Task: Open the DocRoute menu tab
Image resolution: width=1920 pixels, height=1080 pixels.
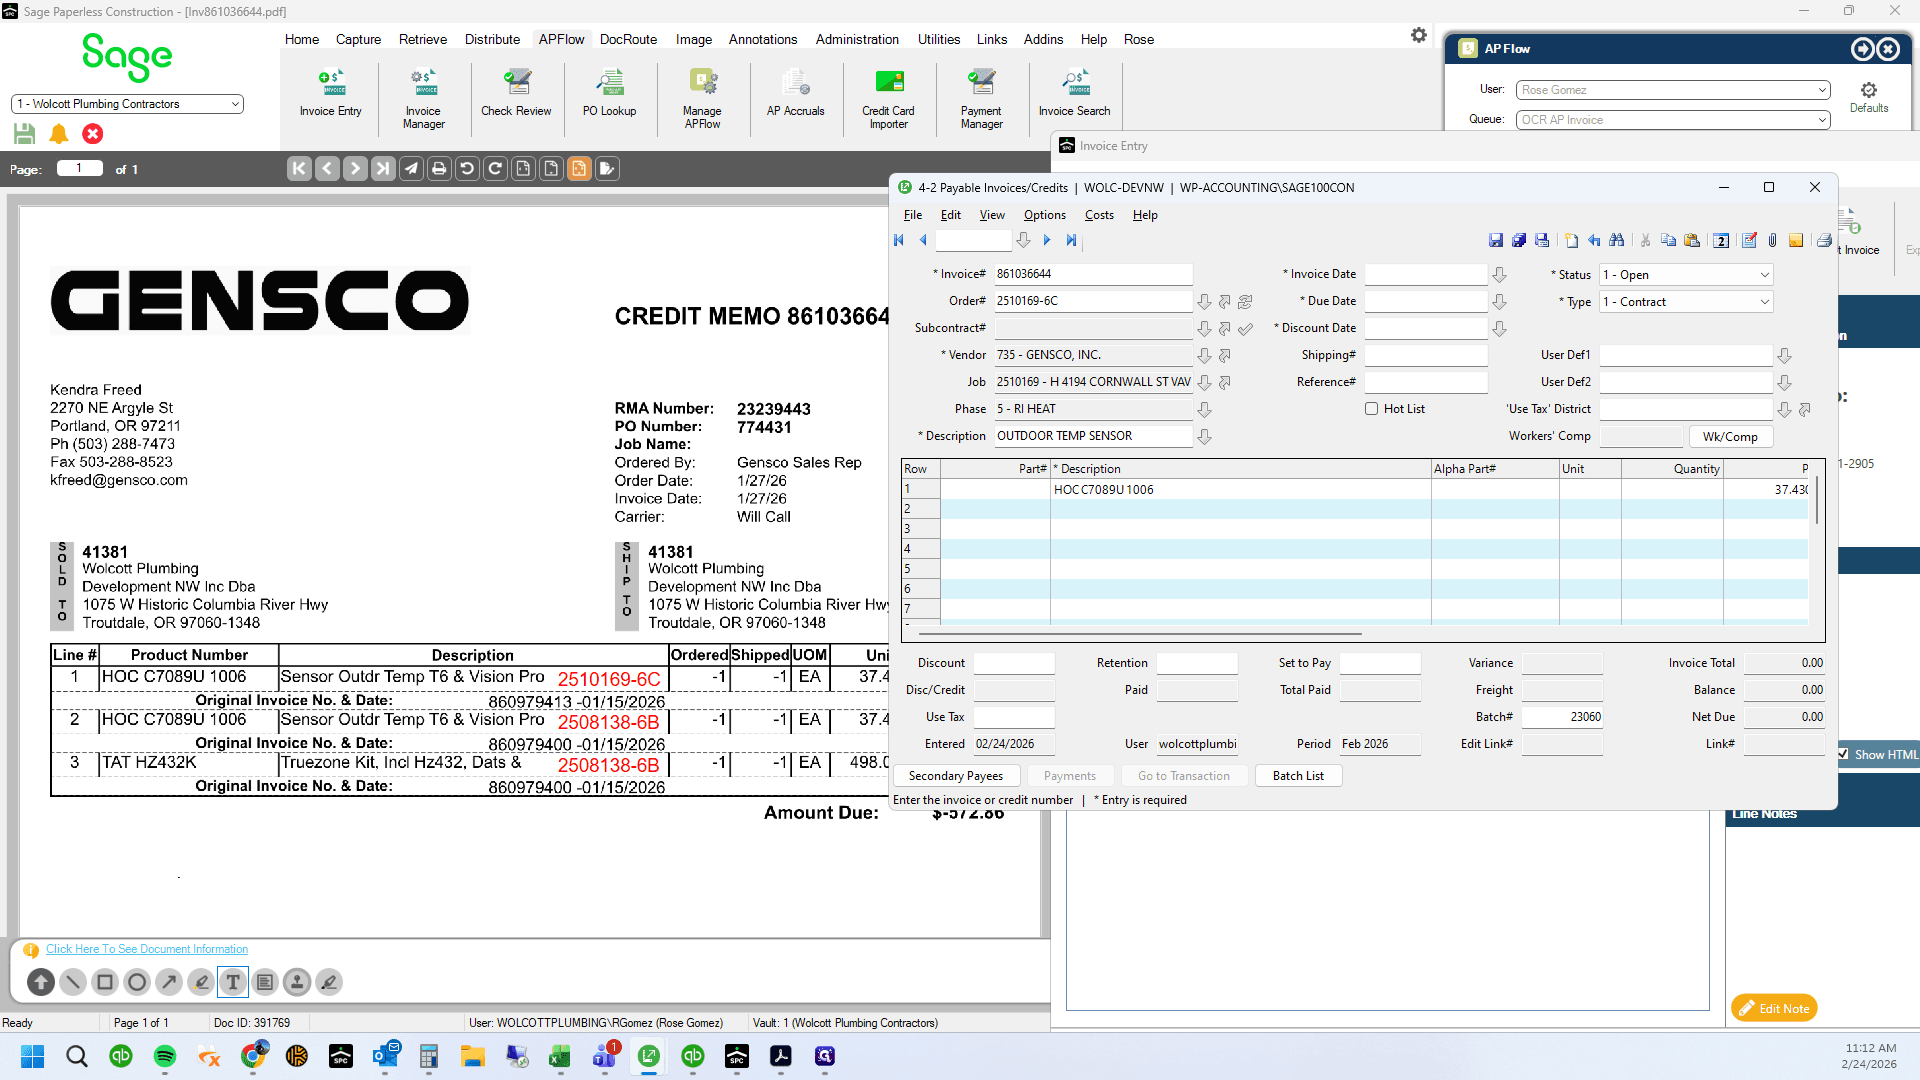Action: tap(628, 39)
